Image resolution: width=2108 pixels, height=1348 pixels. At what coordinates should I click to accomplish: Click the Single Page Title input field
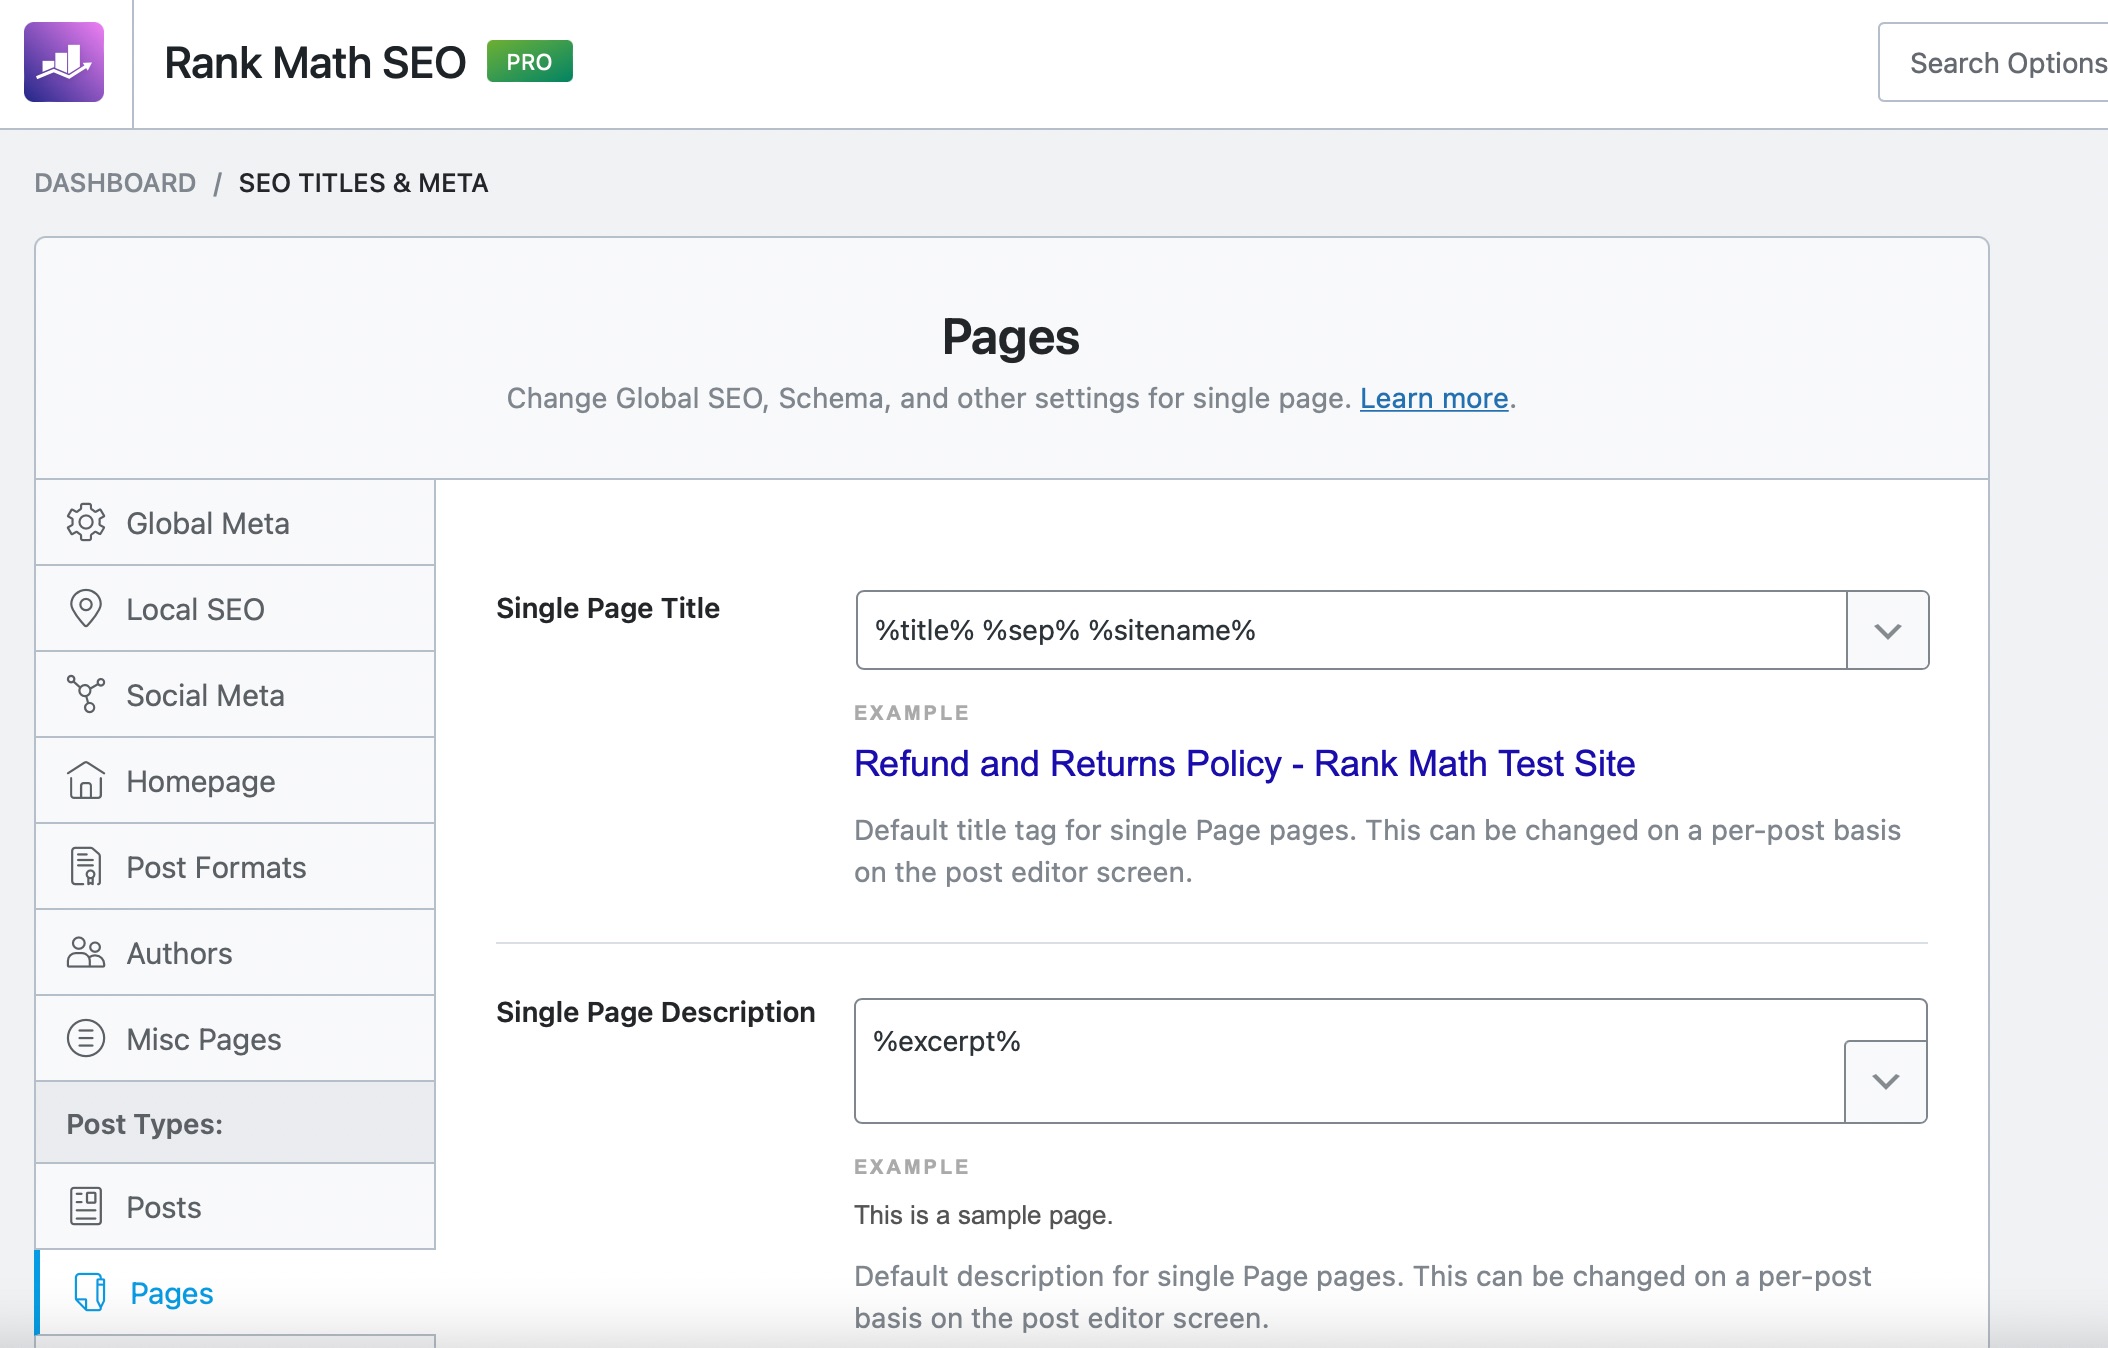pos(1351,630)
